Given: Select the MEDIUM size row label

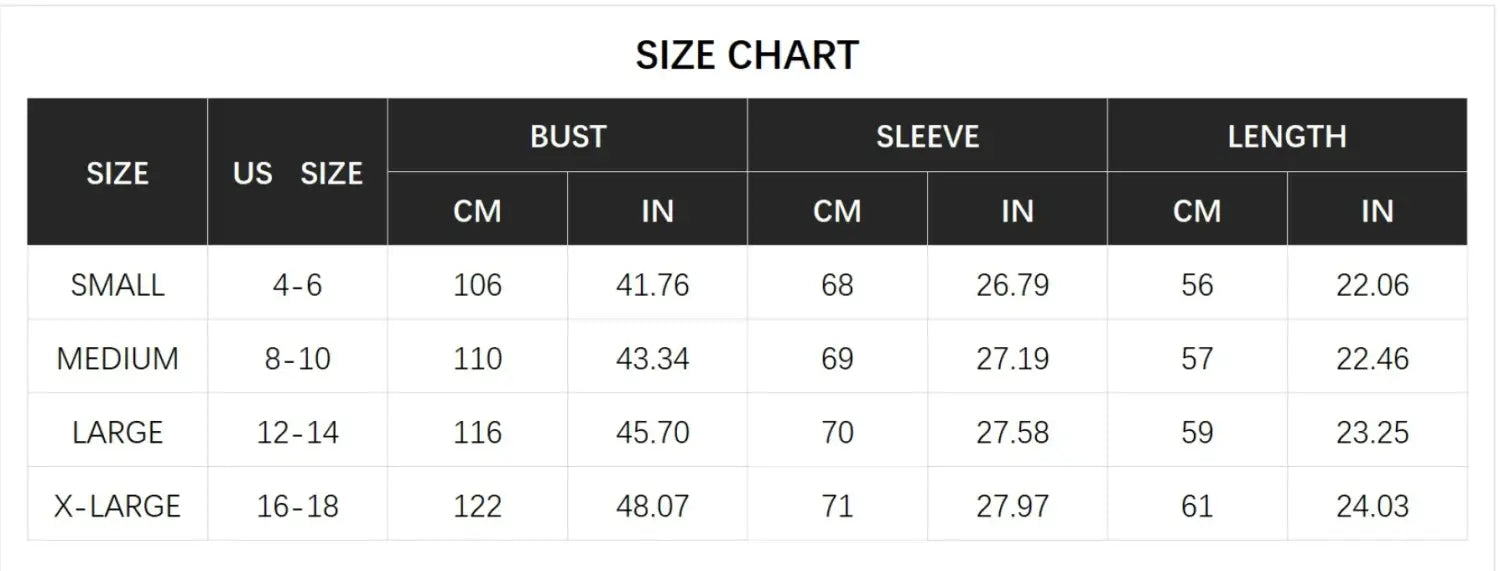Looking at the screenshot, I should [117, 358].
